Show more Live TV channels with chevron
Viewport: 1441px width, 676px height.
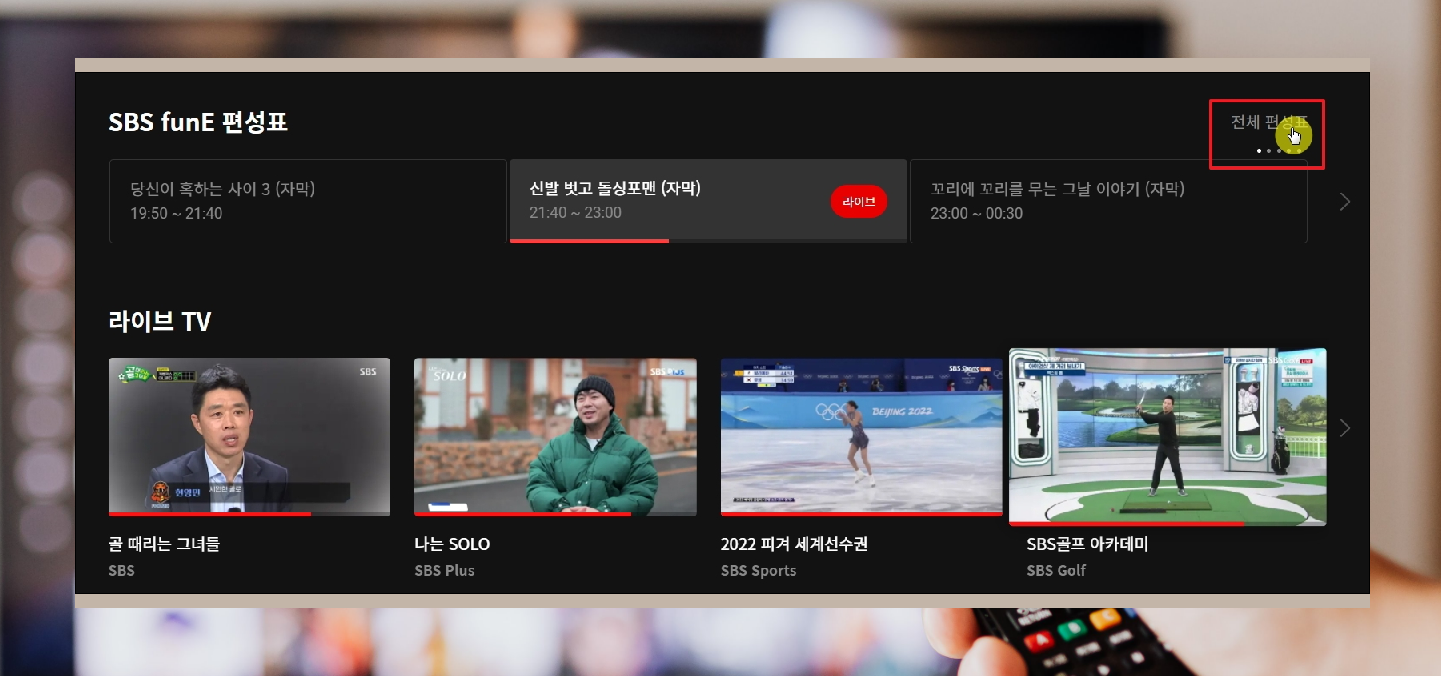[x=1345, y=428]
